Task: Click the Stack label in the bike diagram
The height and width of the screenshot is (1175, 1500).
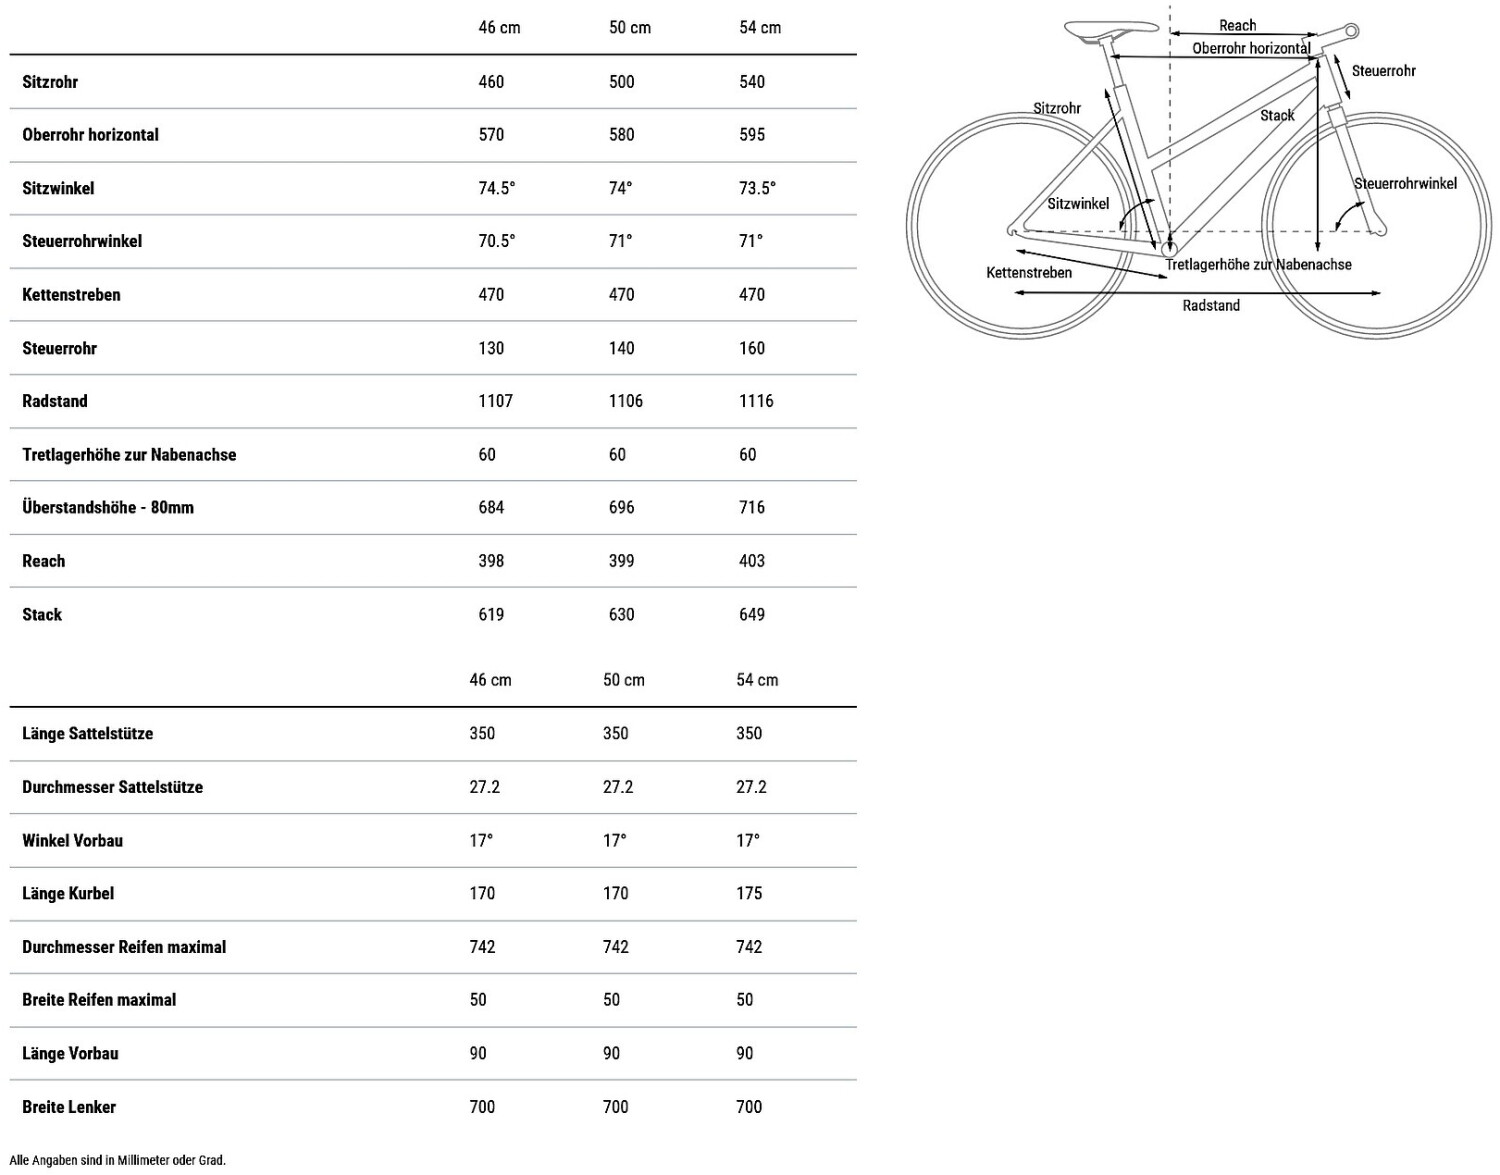Action: (x=1277, y=116)
